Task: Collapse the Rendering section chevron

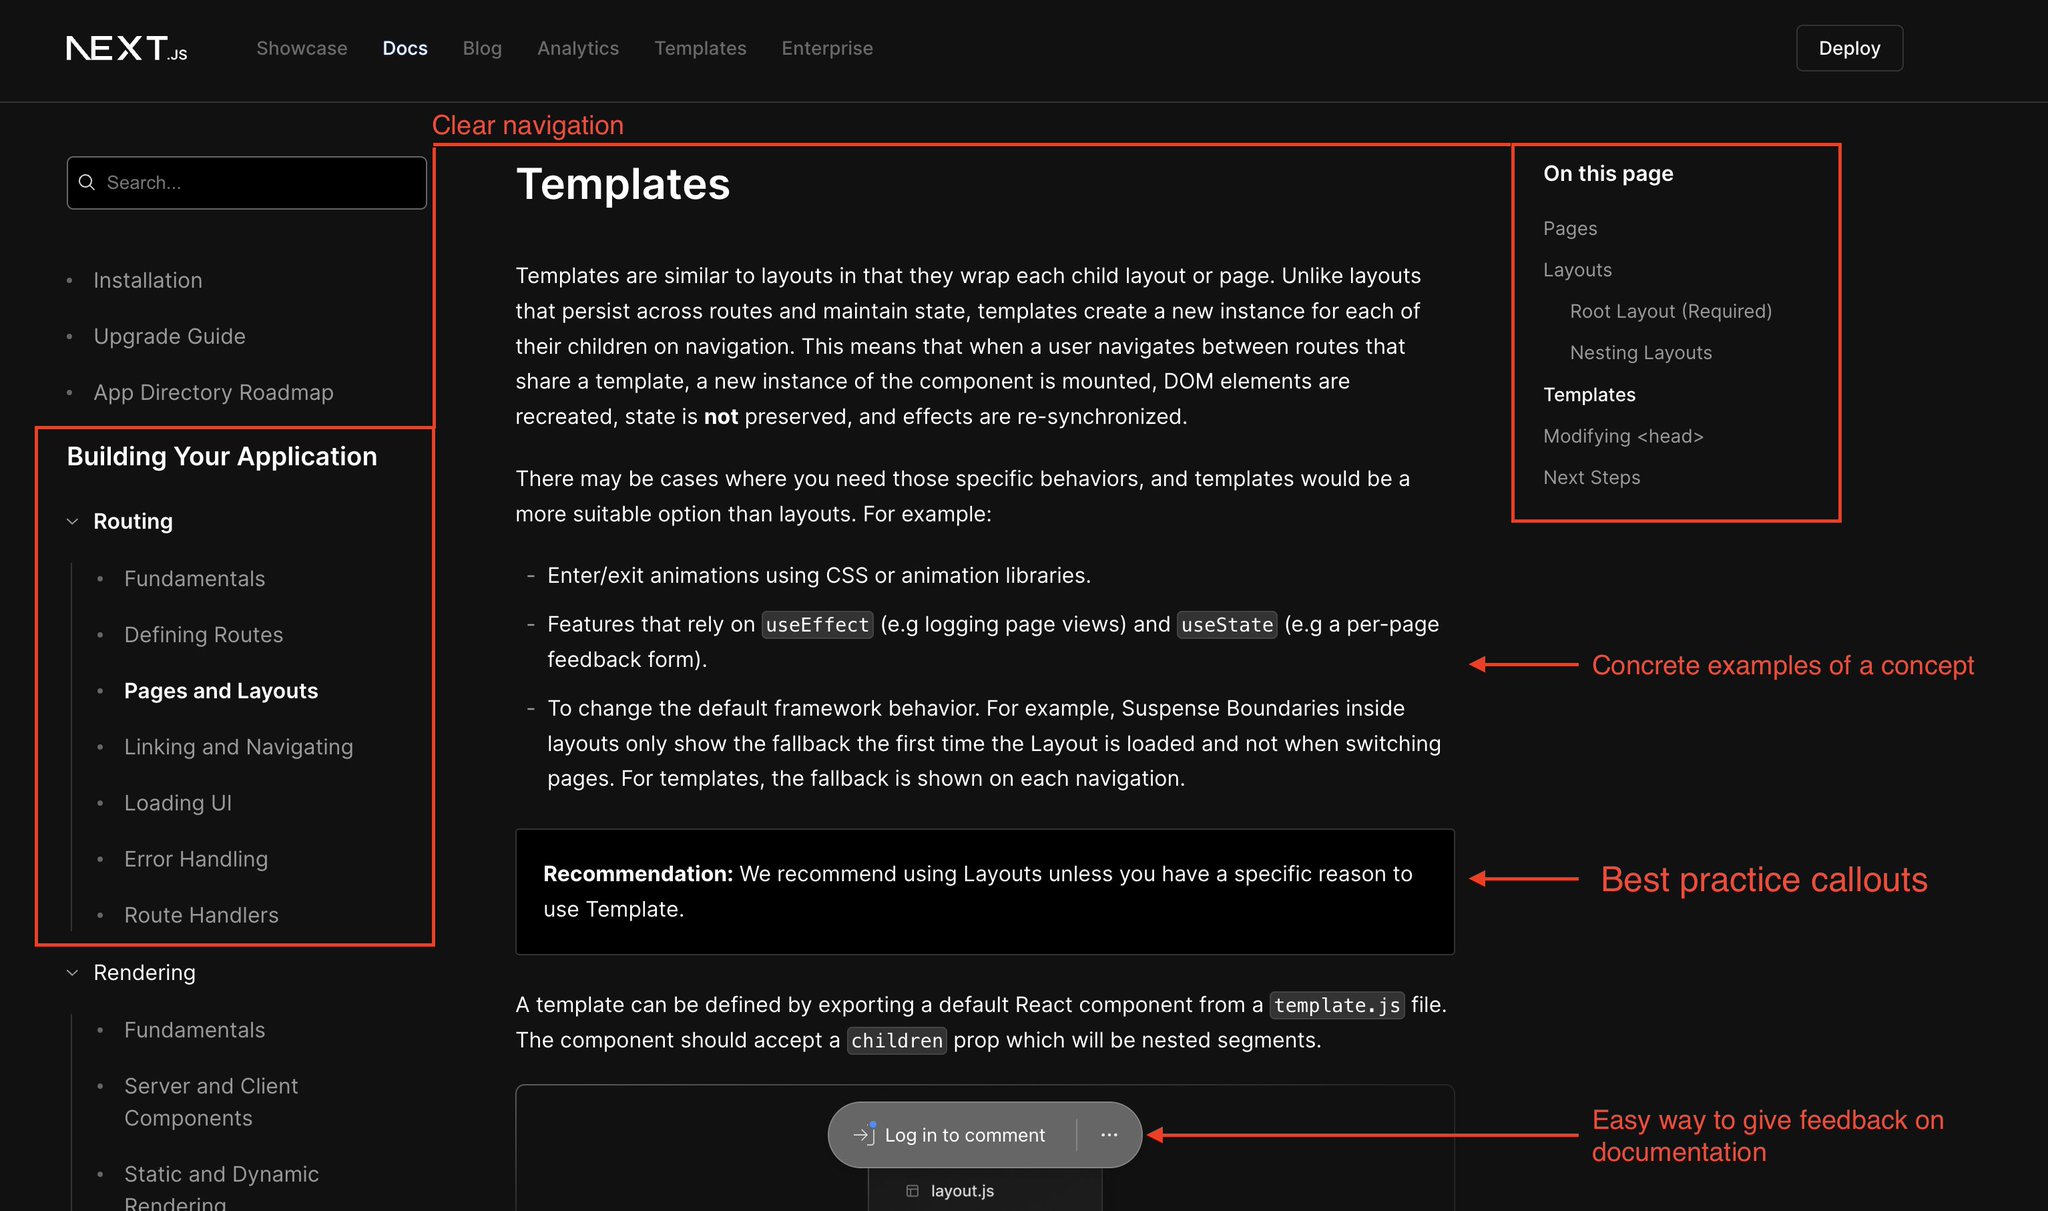Action: (71, 972)
